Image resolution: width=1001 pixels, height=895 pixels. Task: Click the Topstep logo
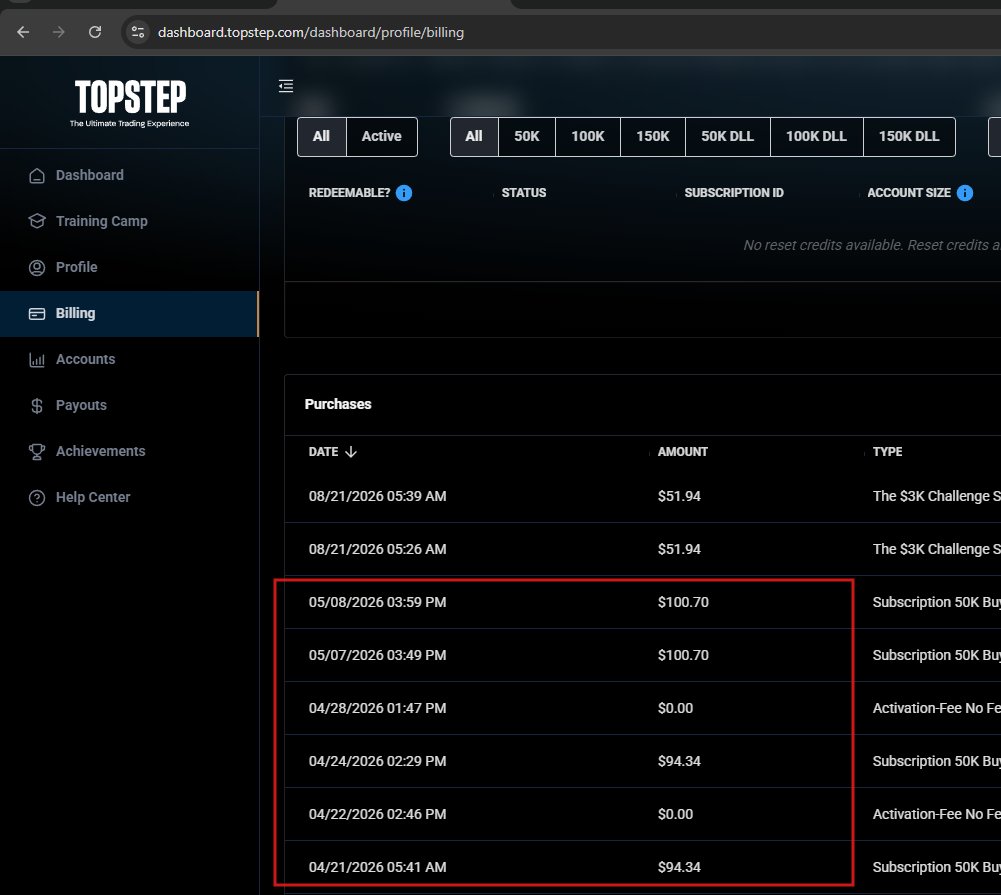point(130,103)
